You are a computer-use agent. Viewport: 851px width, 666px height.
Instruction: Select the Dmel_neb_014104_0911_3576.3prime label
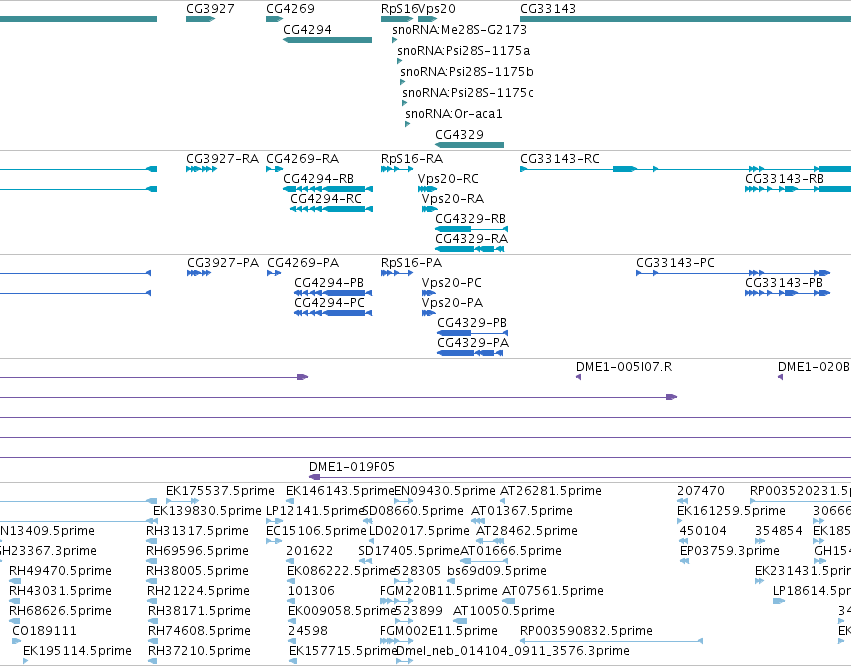coord(513,651)
